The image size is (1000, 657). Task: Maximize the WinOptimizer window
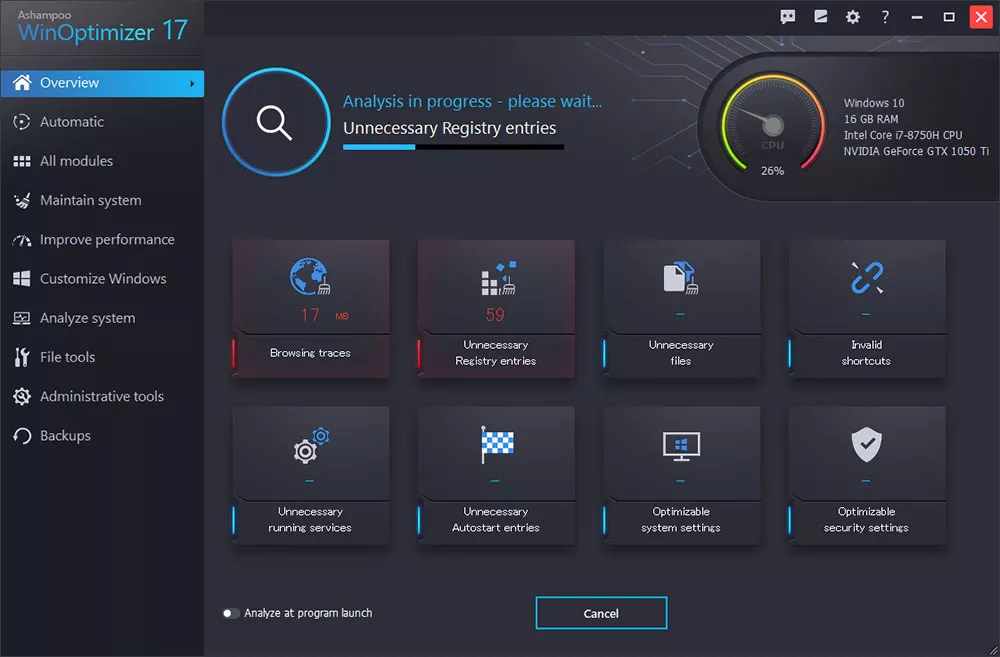[949, 17]
